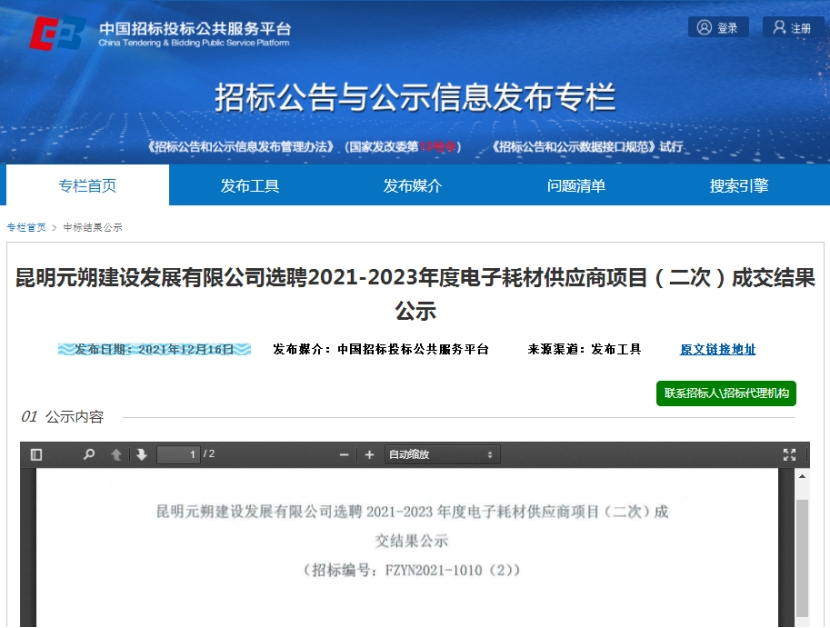
Task: Go to 搜索引擎 tab
Action: [x=739, y=186]
